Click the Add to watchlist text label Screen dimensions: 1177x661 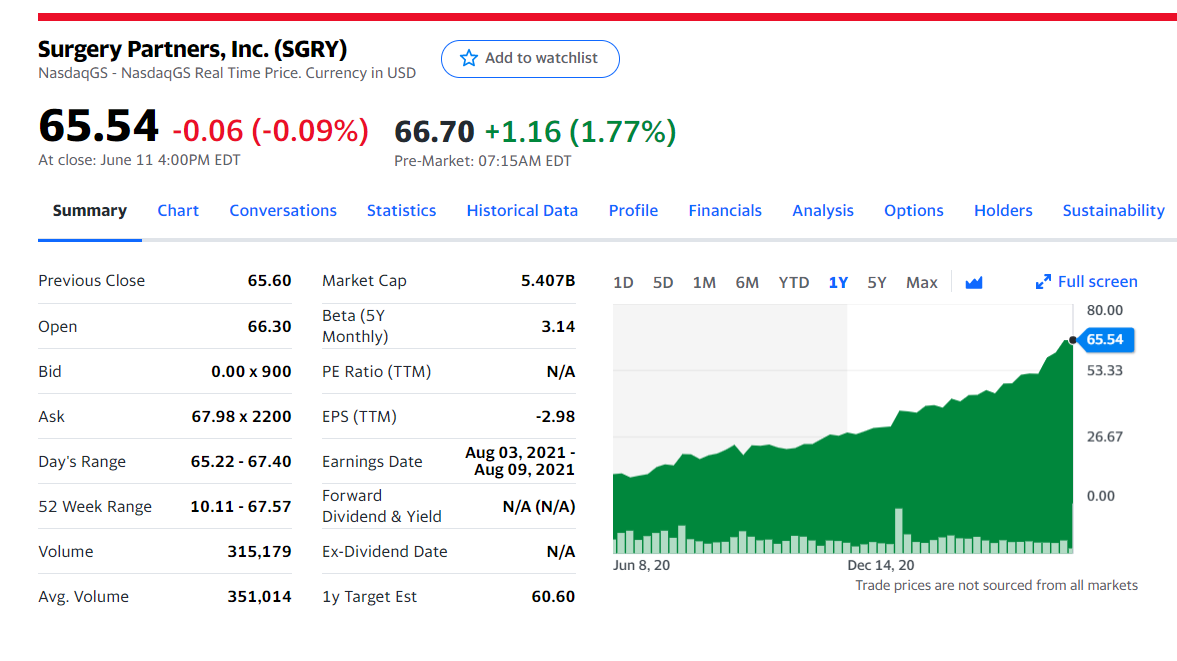coord(541,58)
